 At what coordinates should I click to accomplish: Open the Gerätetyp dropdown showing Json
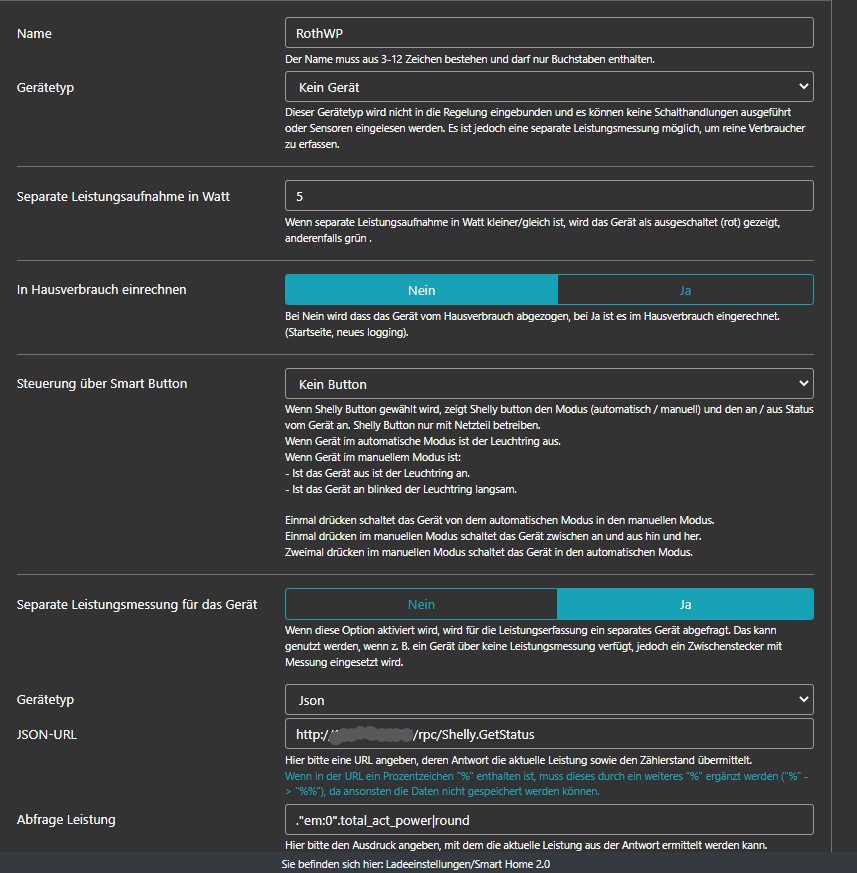tap(548, 700)
